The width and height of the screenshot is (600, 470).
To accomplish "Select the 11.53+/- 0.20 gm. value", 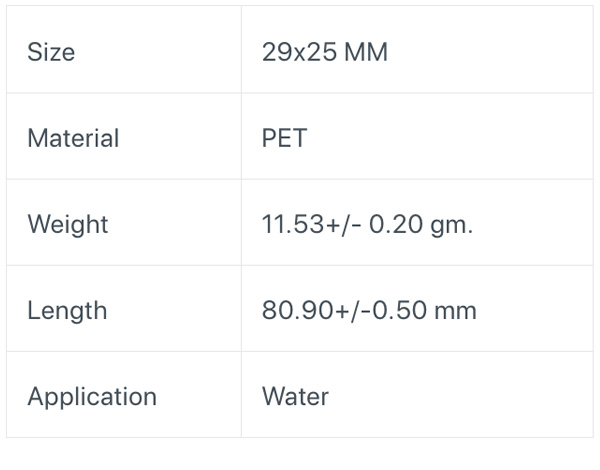I will click(x=367, y=224).
